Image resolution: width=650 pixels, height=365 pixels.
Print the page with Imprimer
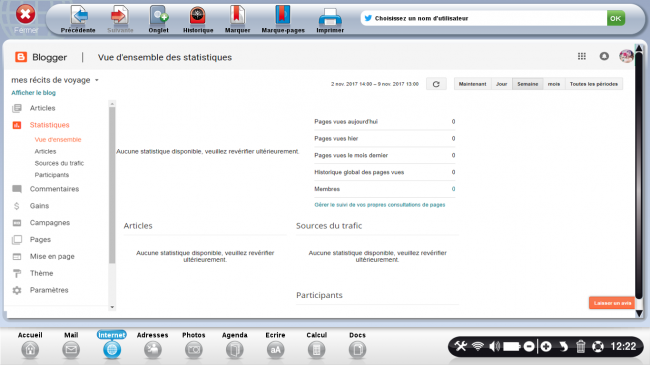tap(330, 19)
